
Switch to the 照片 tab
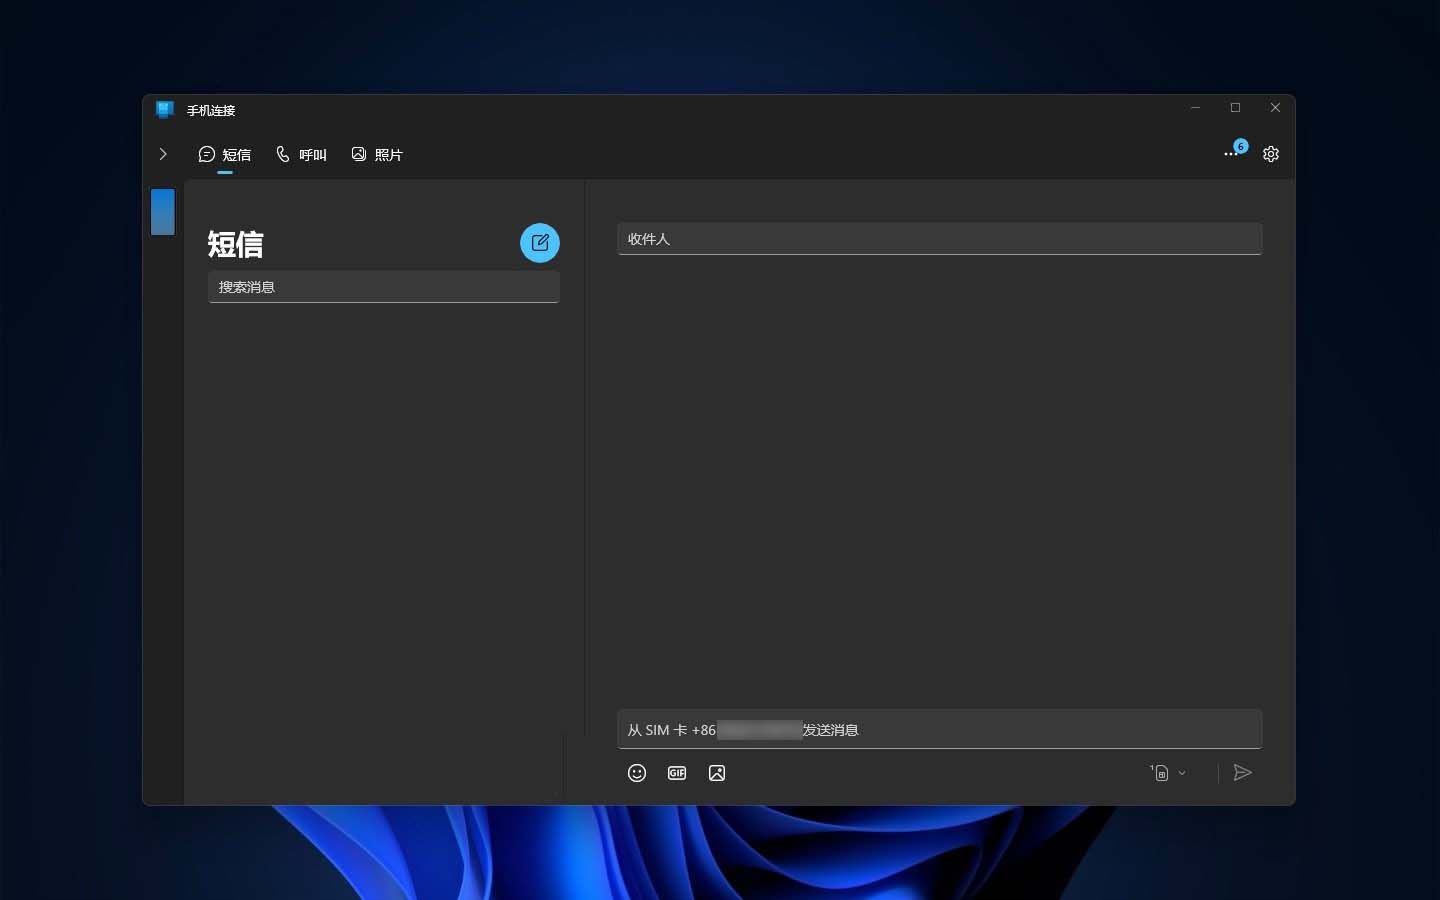point(377,155)
